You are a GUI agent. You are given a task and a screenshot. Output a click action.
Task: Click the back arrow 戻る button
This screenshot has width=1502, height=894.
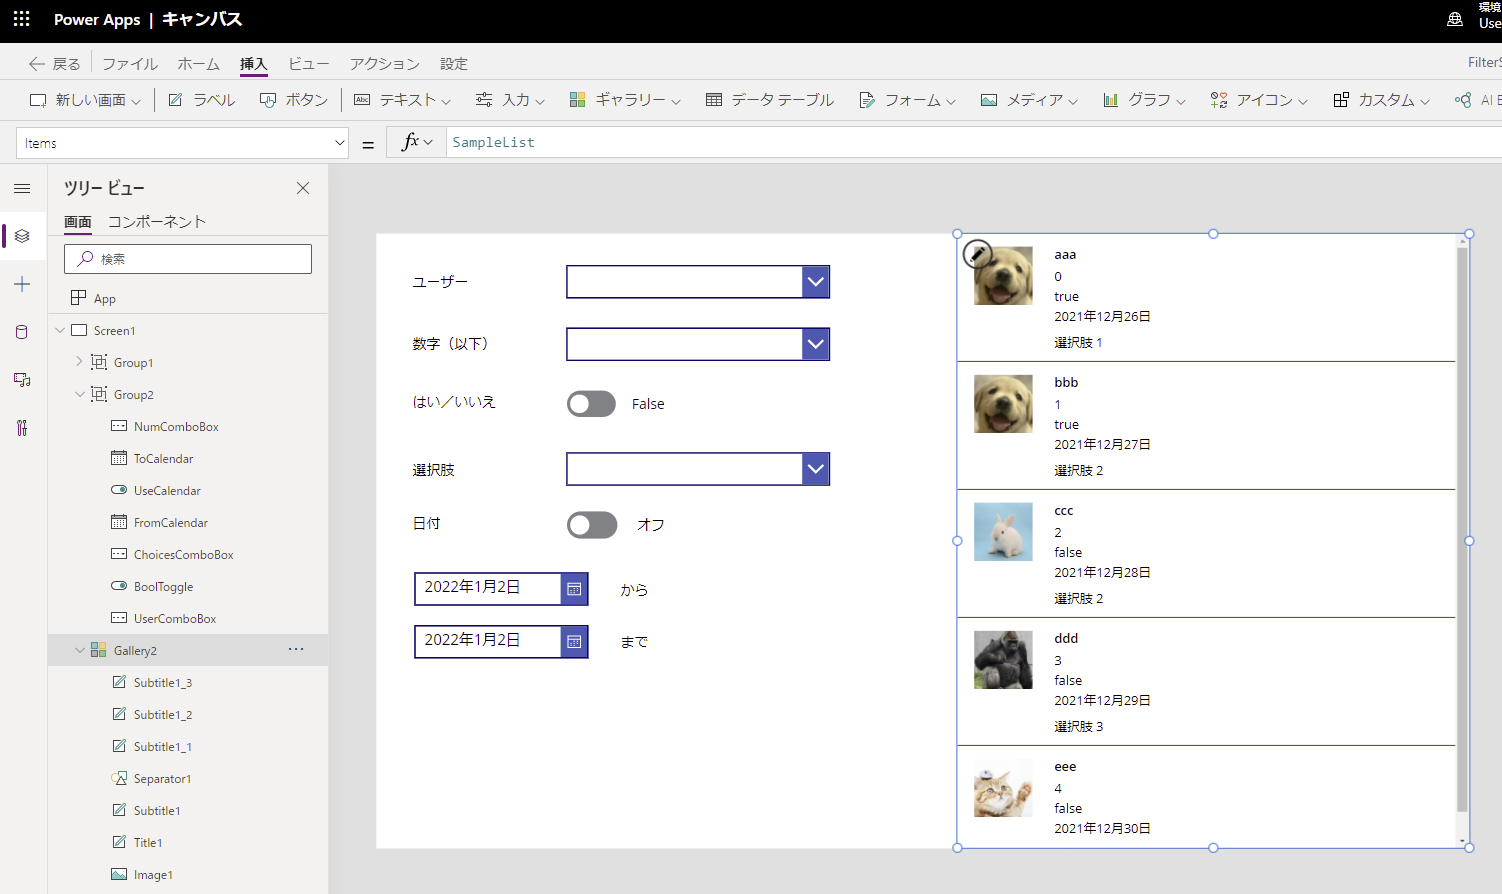(54, 64)
